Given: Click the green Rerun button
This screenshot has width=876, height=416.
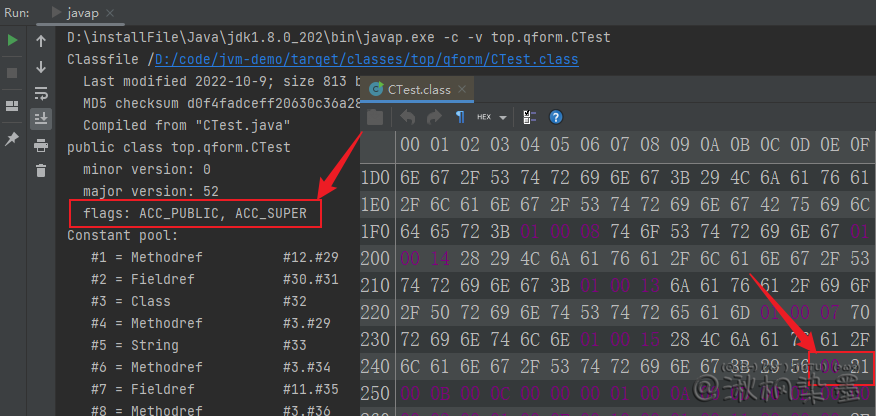Looking at the screenshot, I should click(x=12, y=41).
